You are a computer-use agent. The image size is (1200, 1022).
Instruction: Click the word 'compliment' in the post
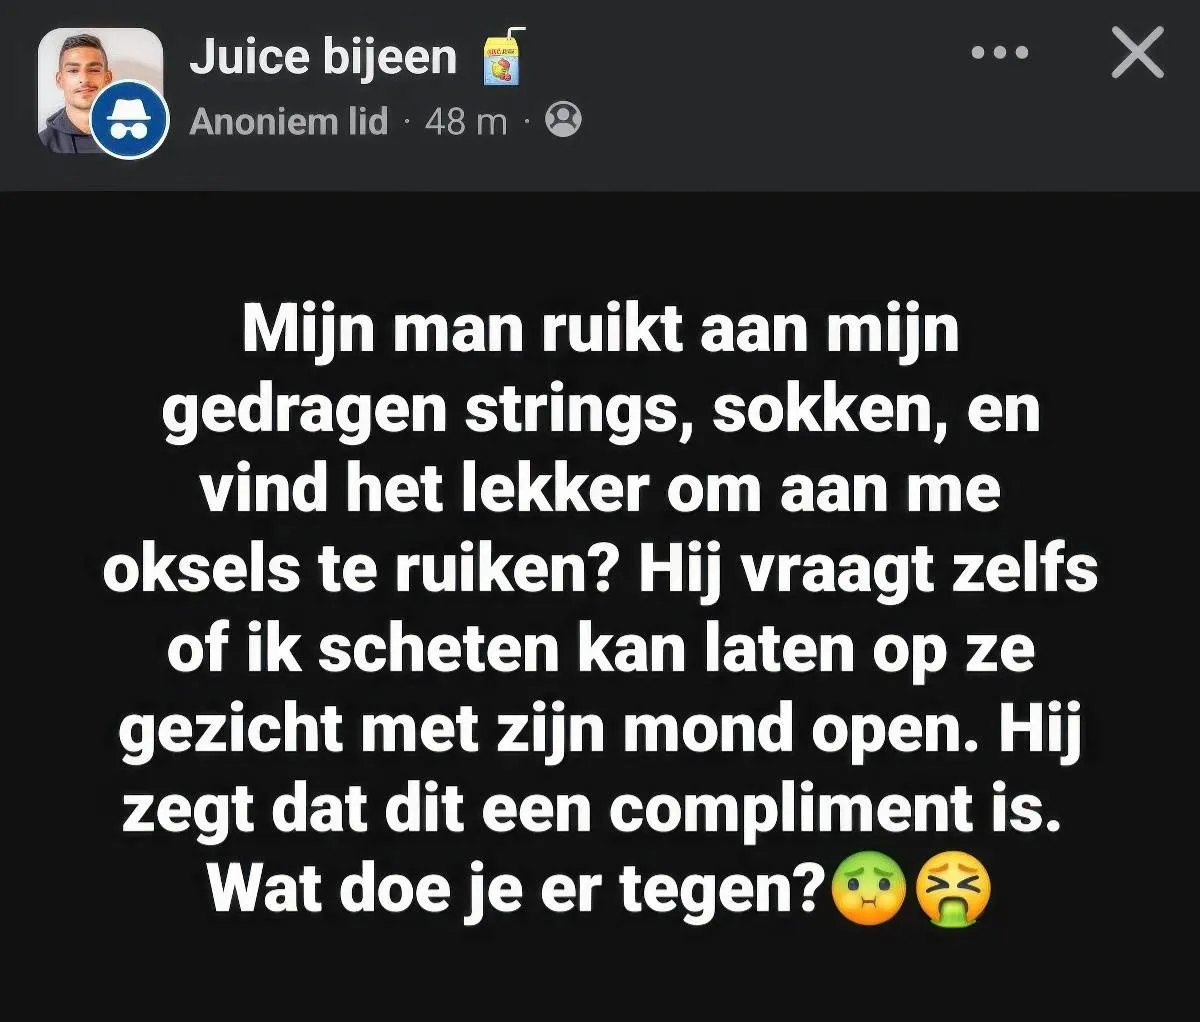791,810
